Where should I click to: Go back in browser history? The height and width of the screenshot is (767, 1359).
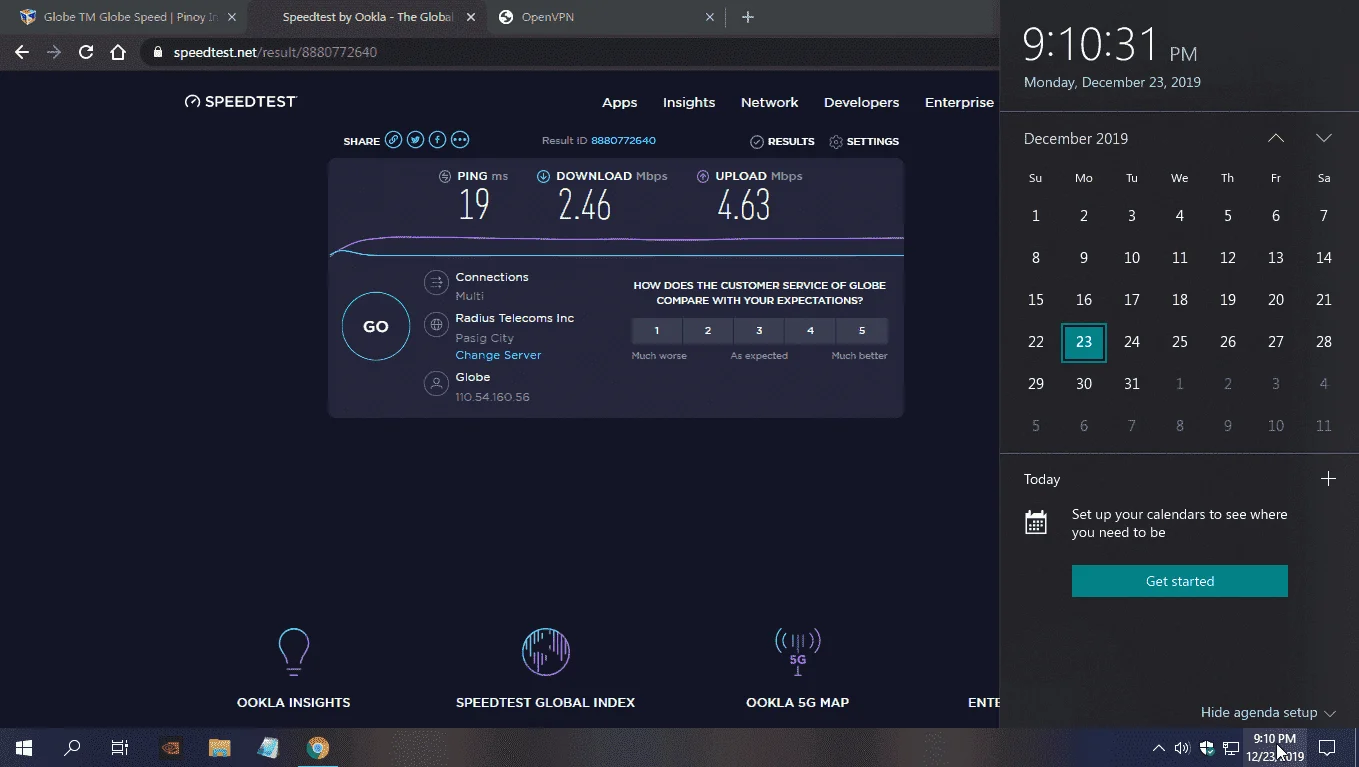(22, 52)
